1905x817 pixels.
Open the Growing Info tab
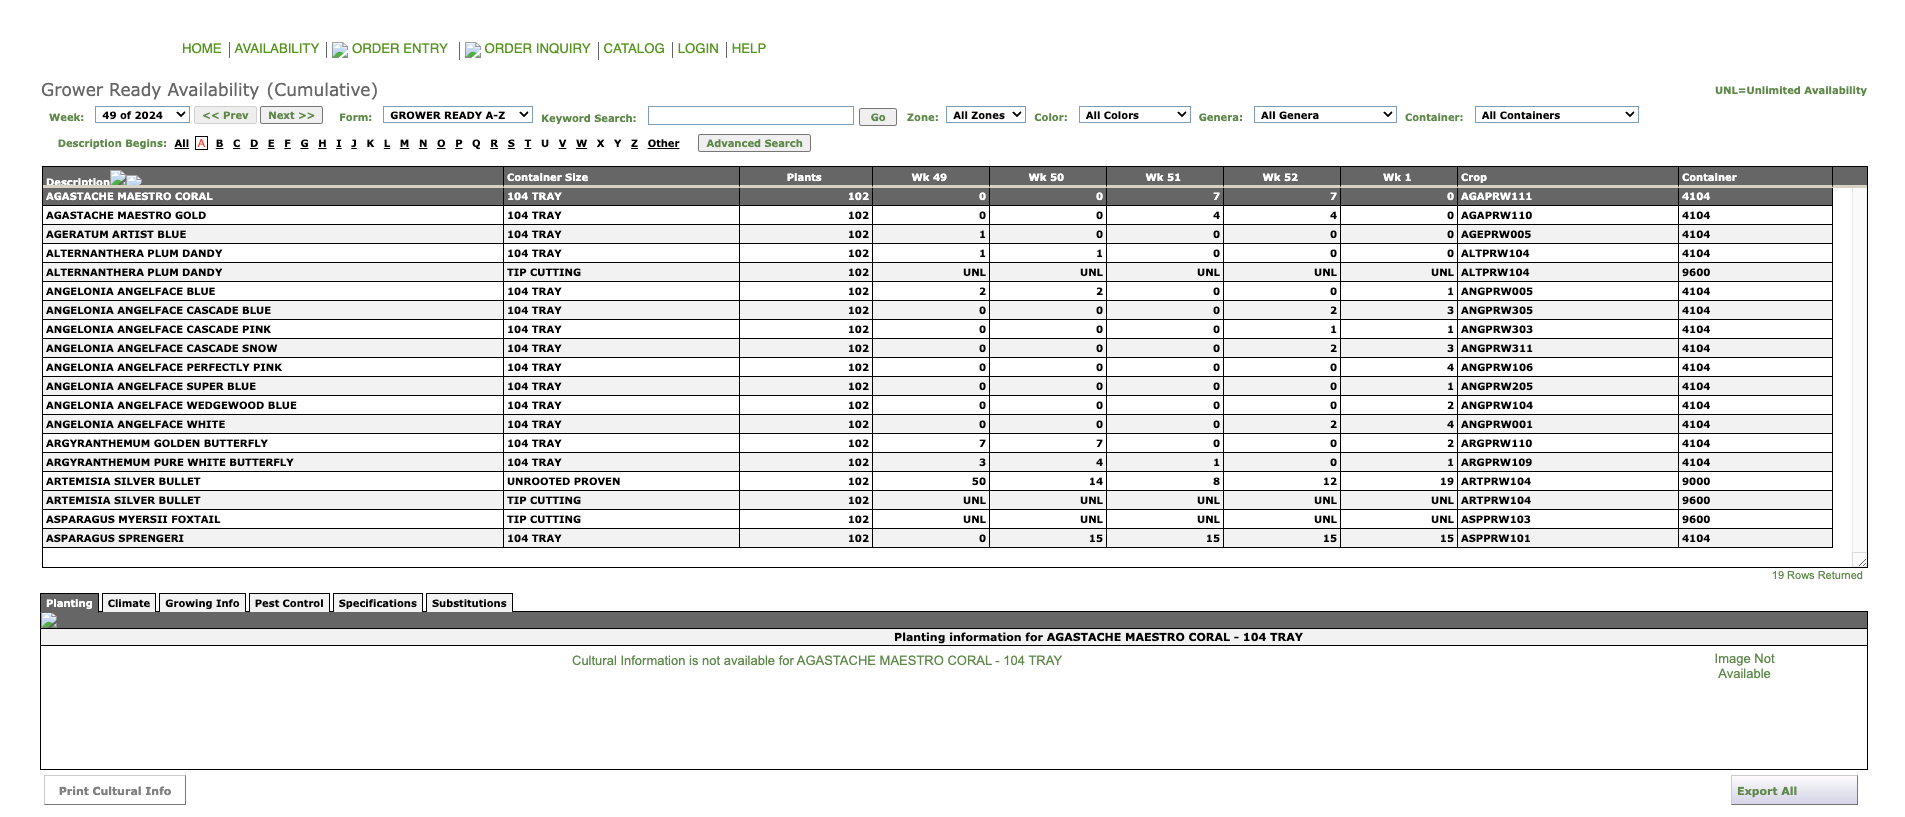coord(202,603)
